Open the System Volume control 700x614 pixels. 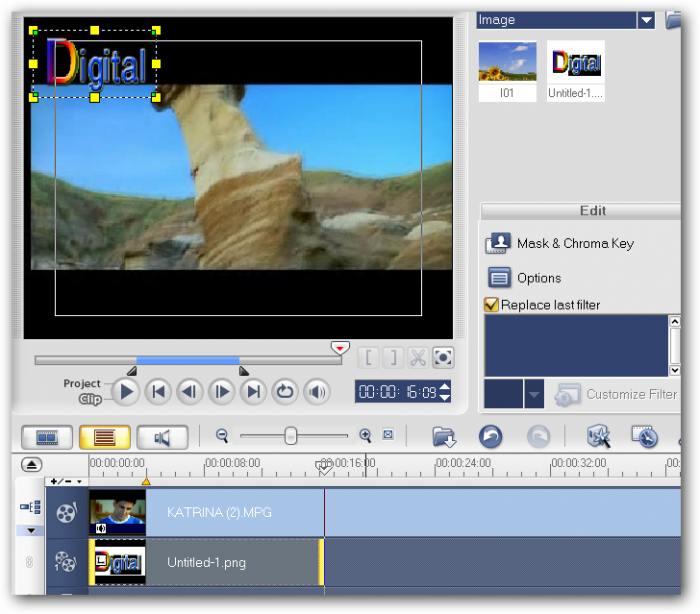pos(317,393)
